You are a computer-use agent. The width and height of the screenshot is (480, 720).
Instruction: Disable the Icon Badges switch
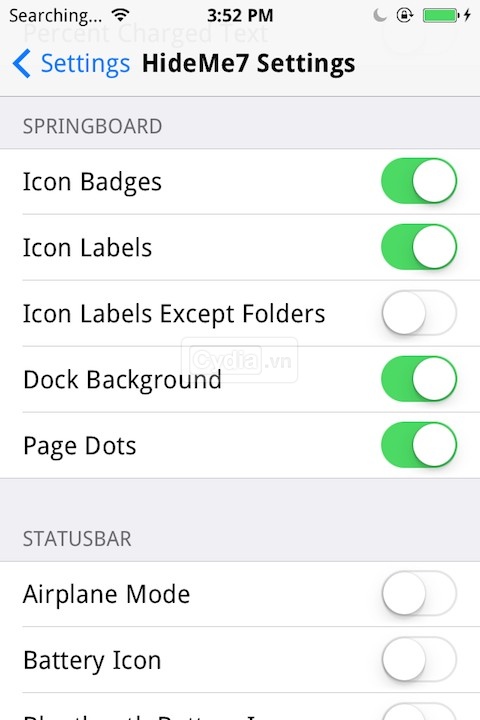[419, 181]
